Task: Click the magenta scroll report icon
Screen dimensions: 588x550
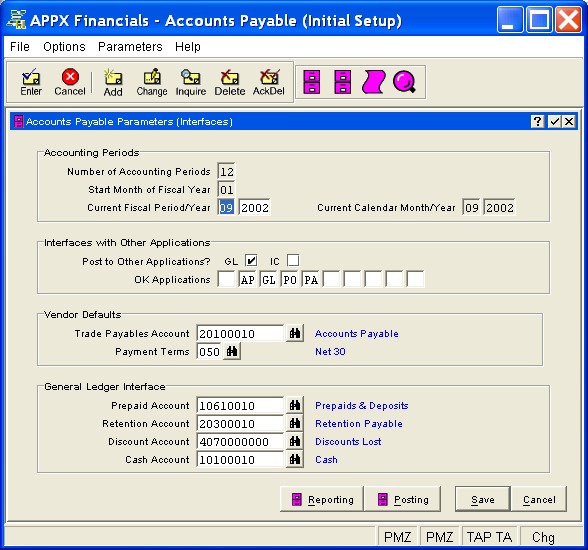Action: tap(373, 82)
